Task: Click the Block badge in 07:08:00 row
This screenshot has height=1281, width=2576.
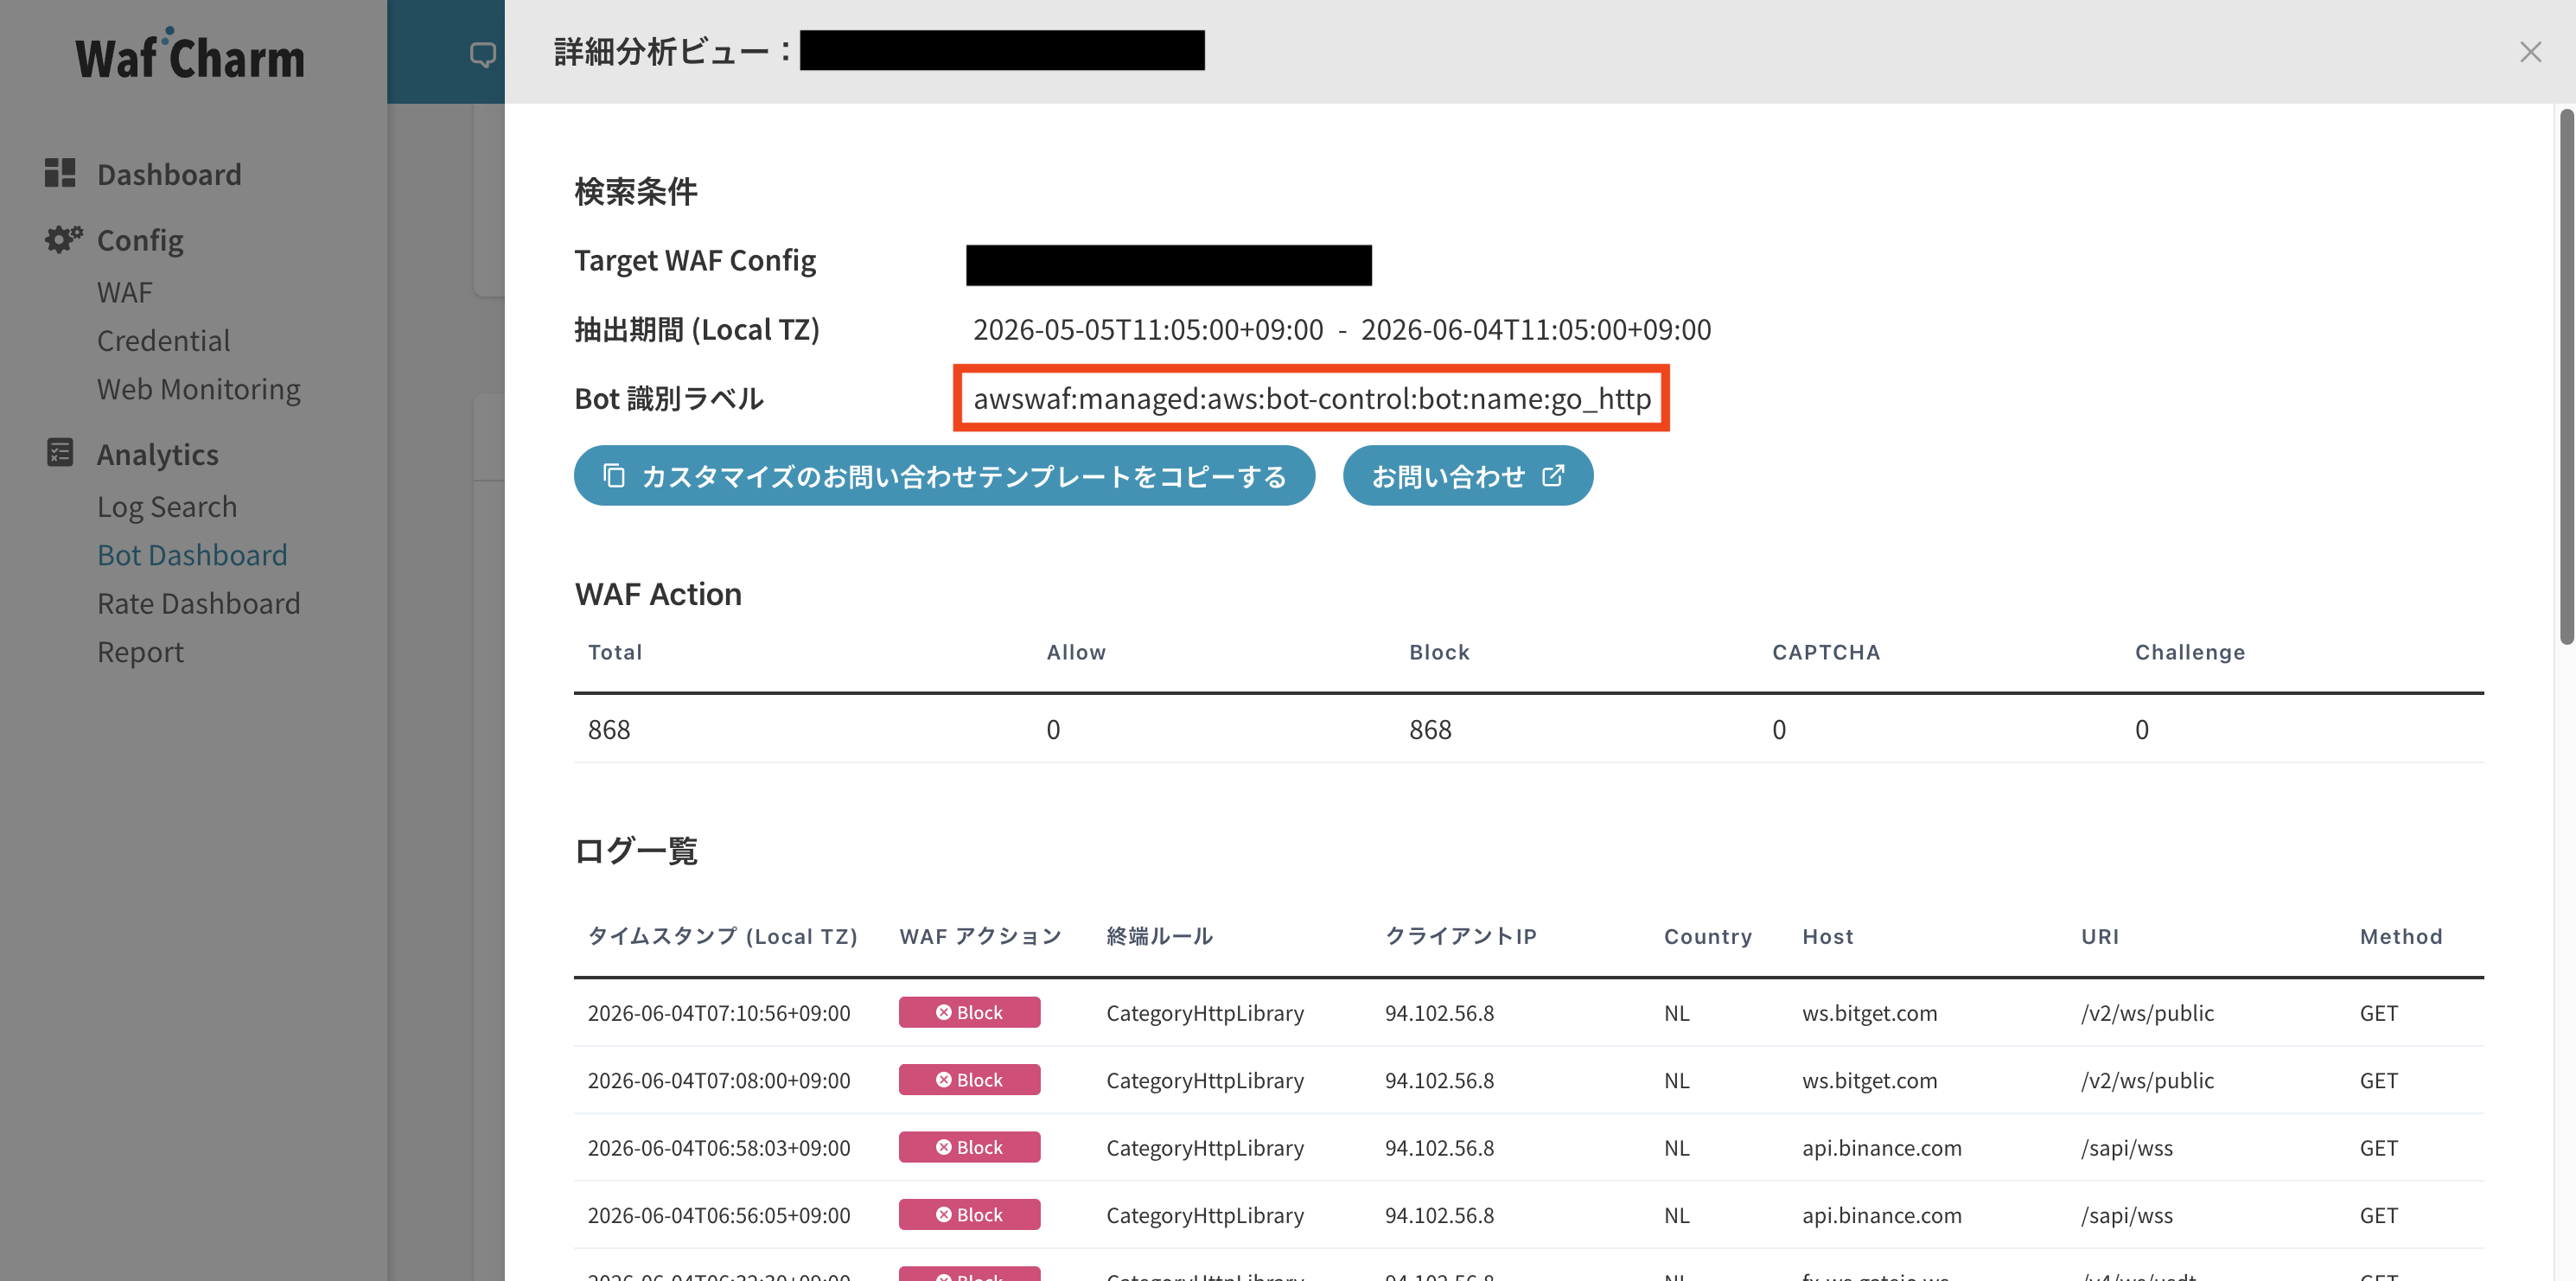Action: point(969,1080)
